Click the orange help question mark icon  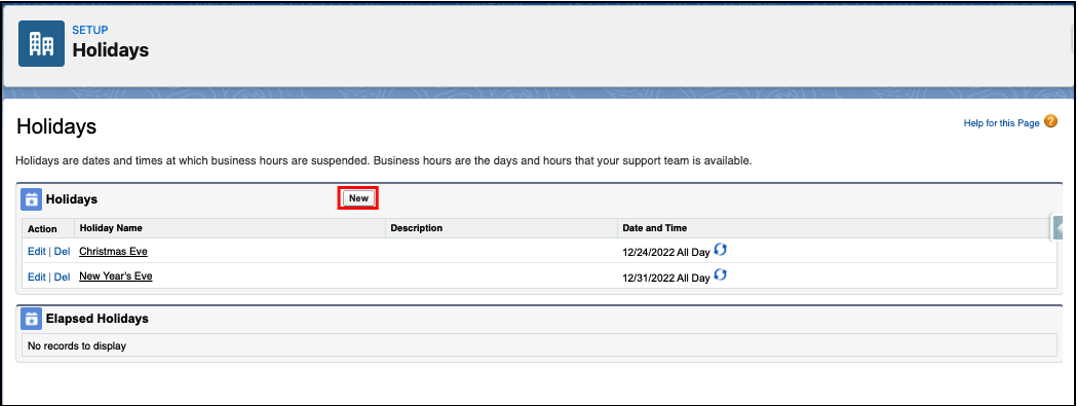1050,122
